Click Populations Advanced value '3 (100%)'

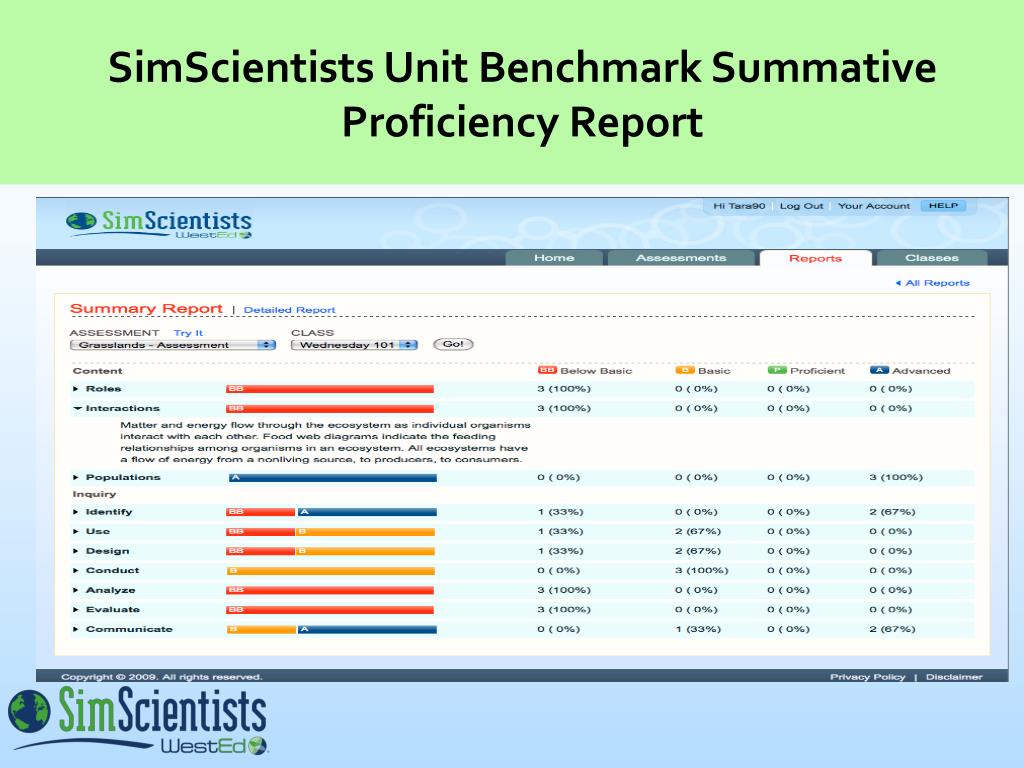896,477
